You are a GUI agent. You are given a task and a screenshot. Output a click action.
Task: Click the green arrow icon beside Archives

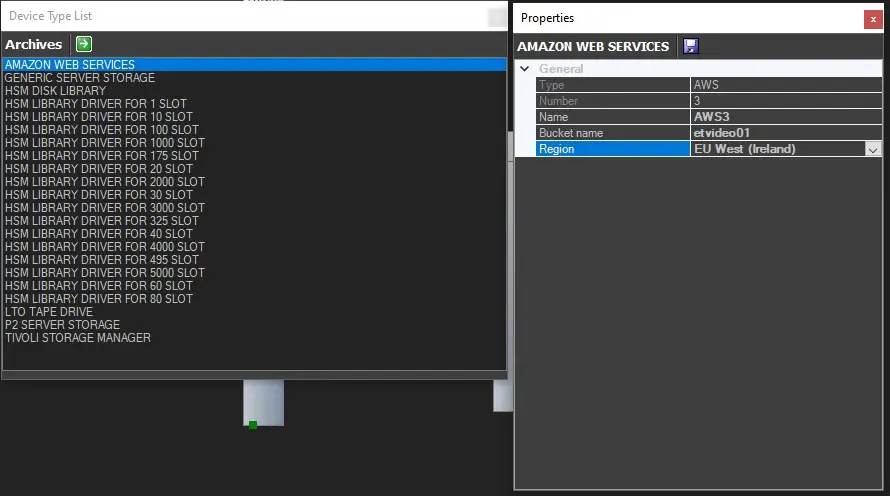coord(84,44)
